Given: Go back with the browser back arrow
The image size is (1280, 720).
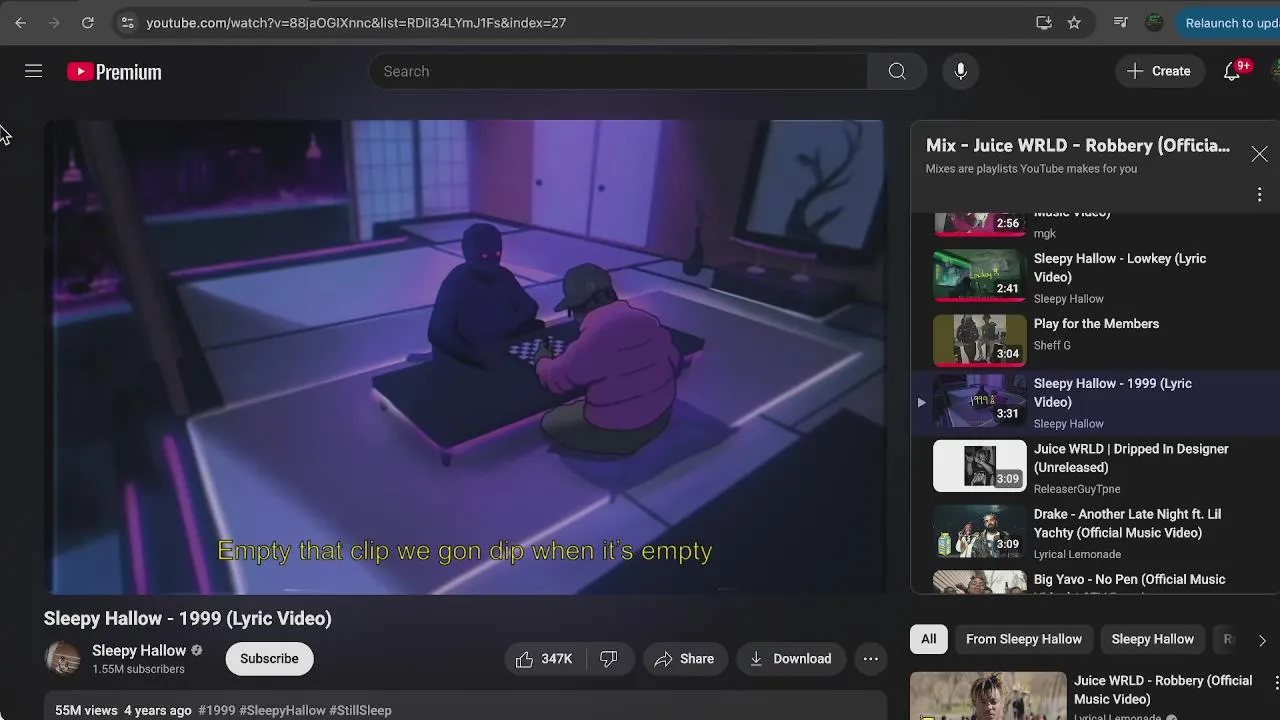Looking at the screenshot, I should [x=20, y=22].
